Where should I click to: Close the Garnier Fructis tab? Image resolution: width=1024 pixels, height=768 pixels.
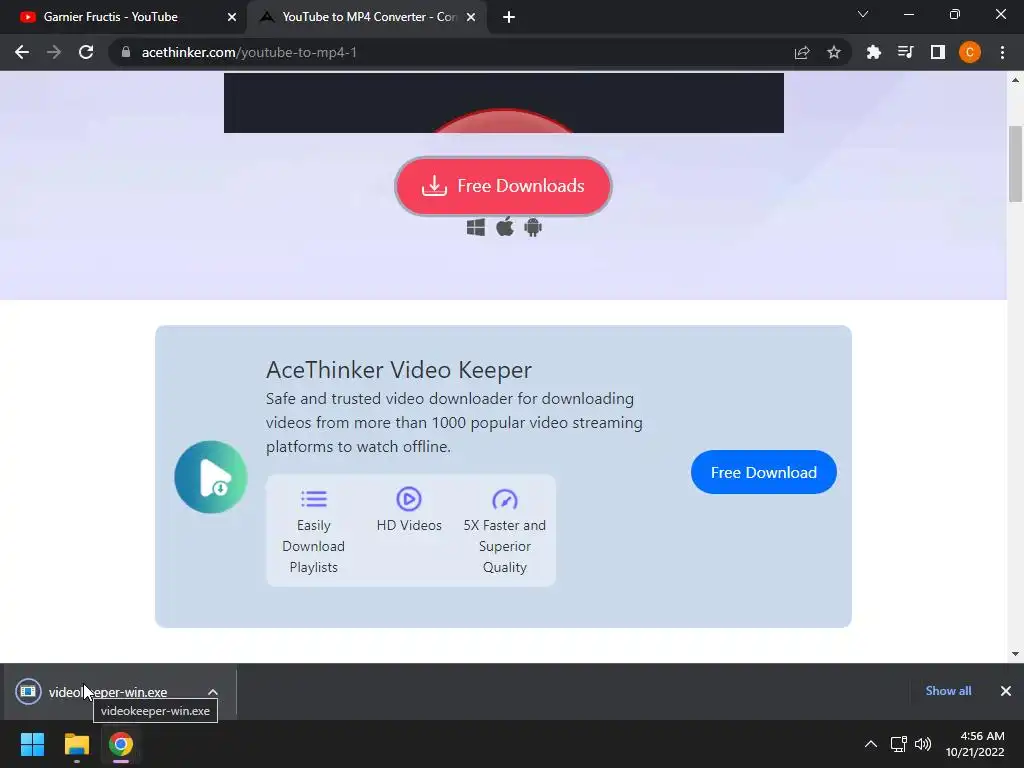coord(232,17)
